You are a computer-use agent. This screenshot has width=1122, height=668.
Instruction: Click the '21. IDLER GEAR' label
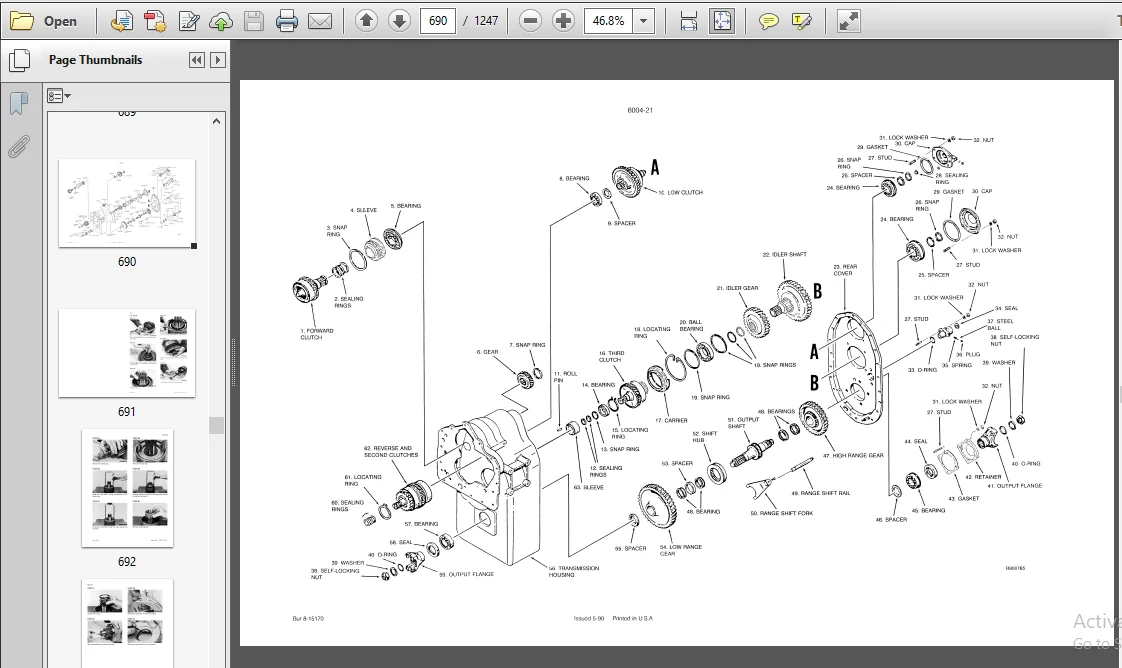(737, 288)
